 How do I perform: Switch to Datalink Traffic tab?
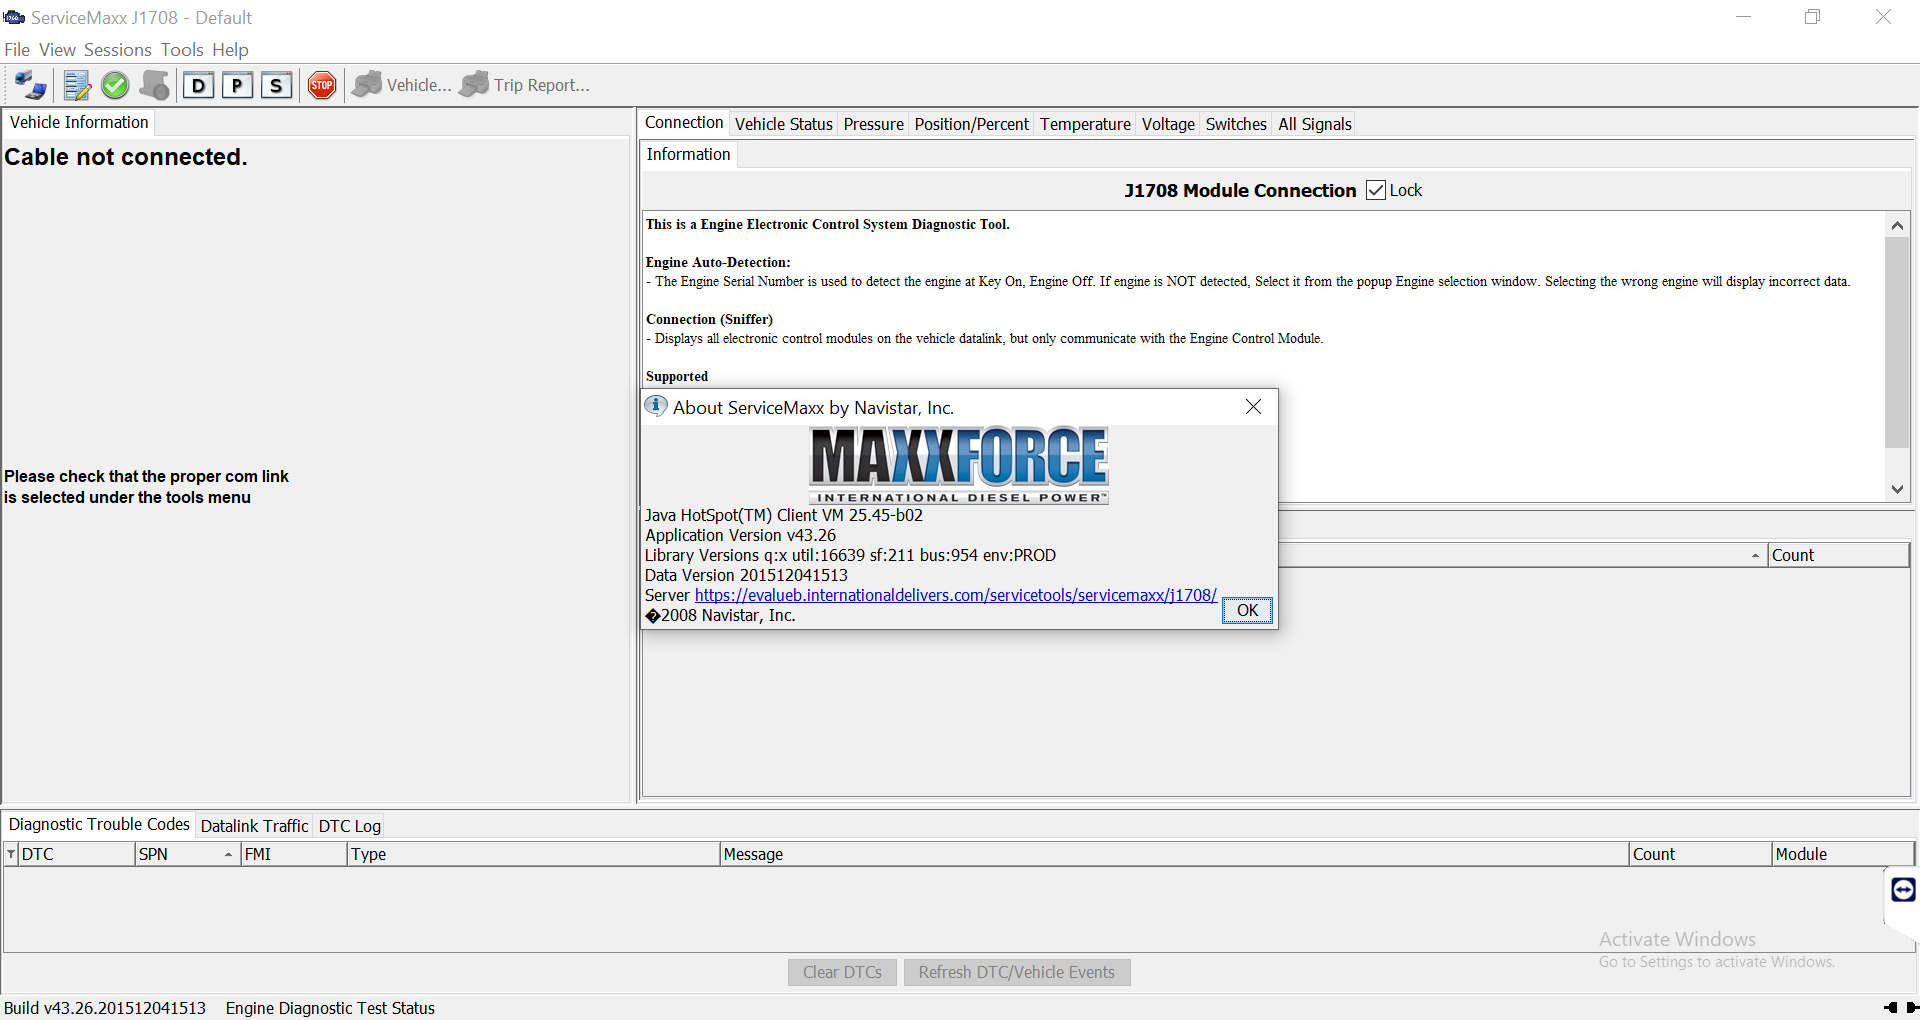click(254, 826)
